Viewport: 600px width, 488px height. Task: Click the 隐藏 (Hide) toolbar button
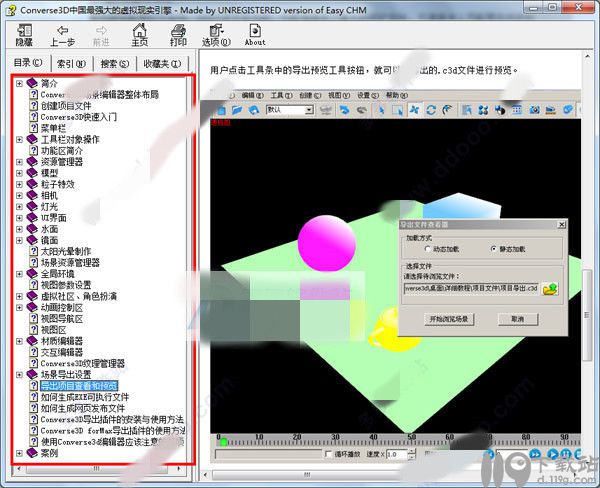click(x=24, y=35)
